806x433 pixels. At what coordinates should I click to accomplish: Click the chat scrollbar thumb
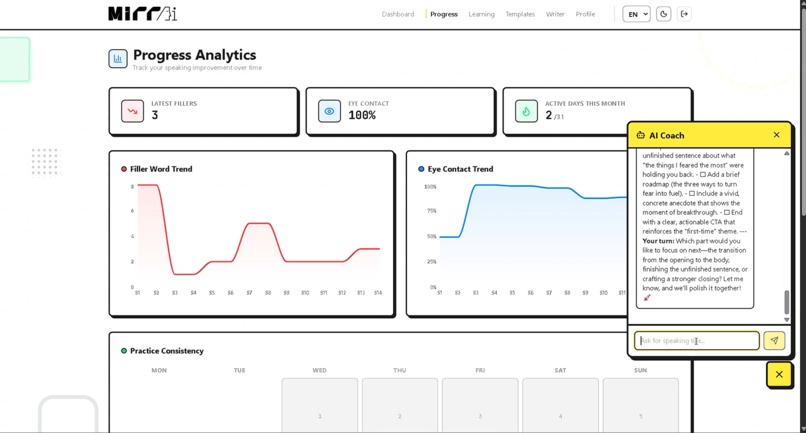786,302
